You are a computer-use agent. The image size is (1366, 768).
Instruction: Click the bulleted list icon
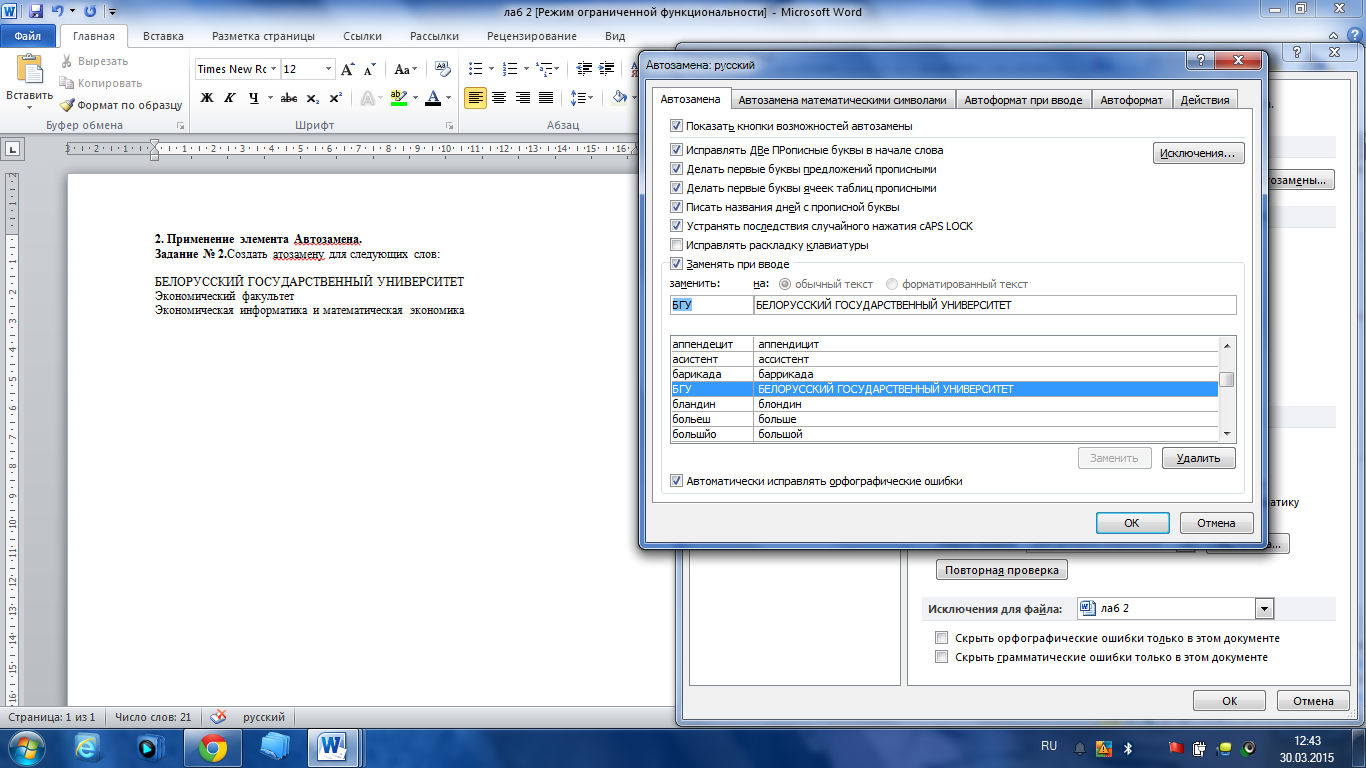[475, 69]
